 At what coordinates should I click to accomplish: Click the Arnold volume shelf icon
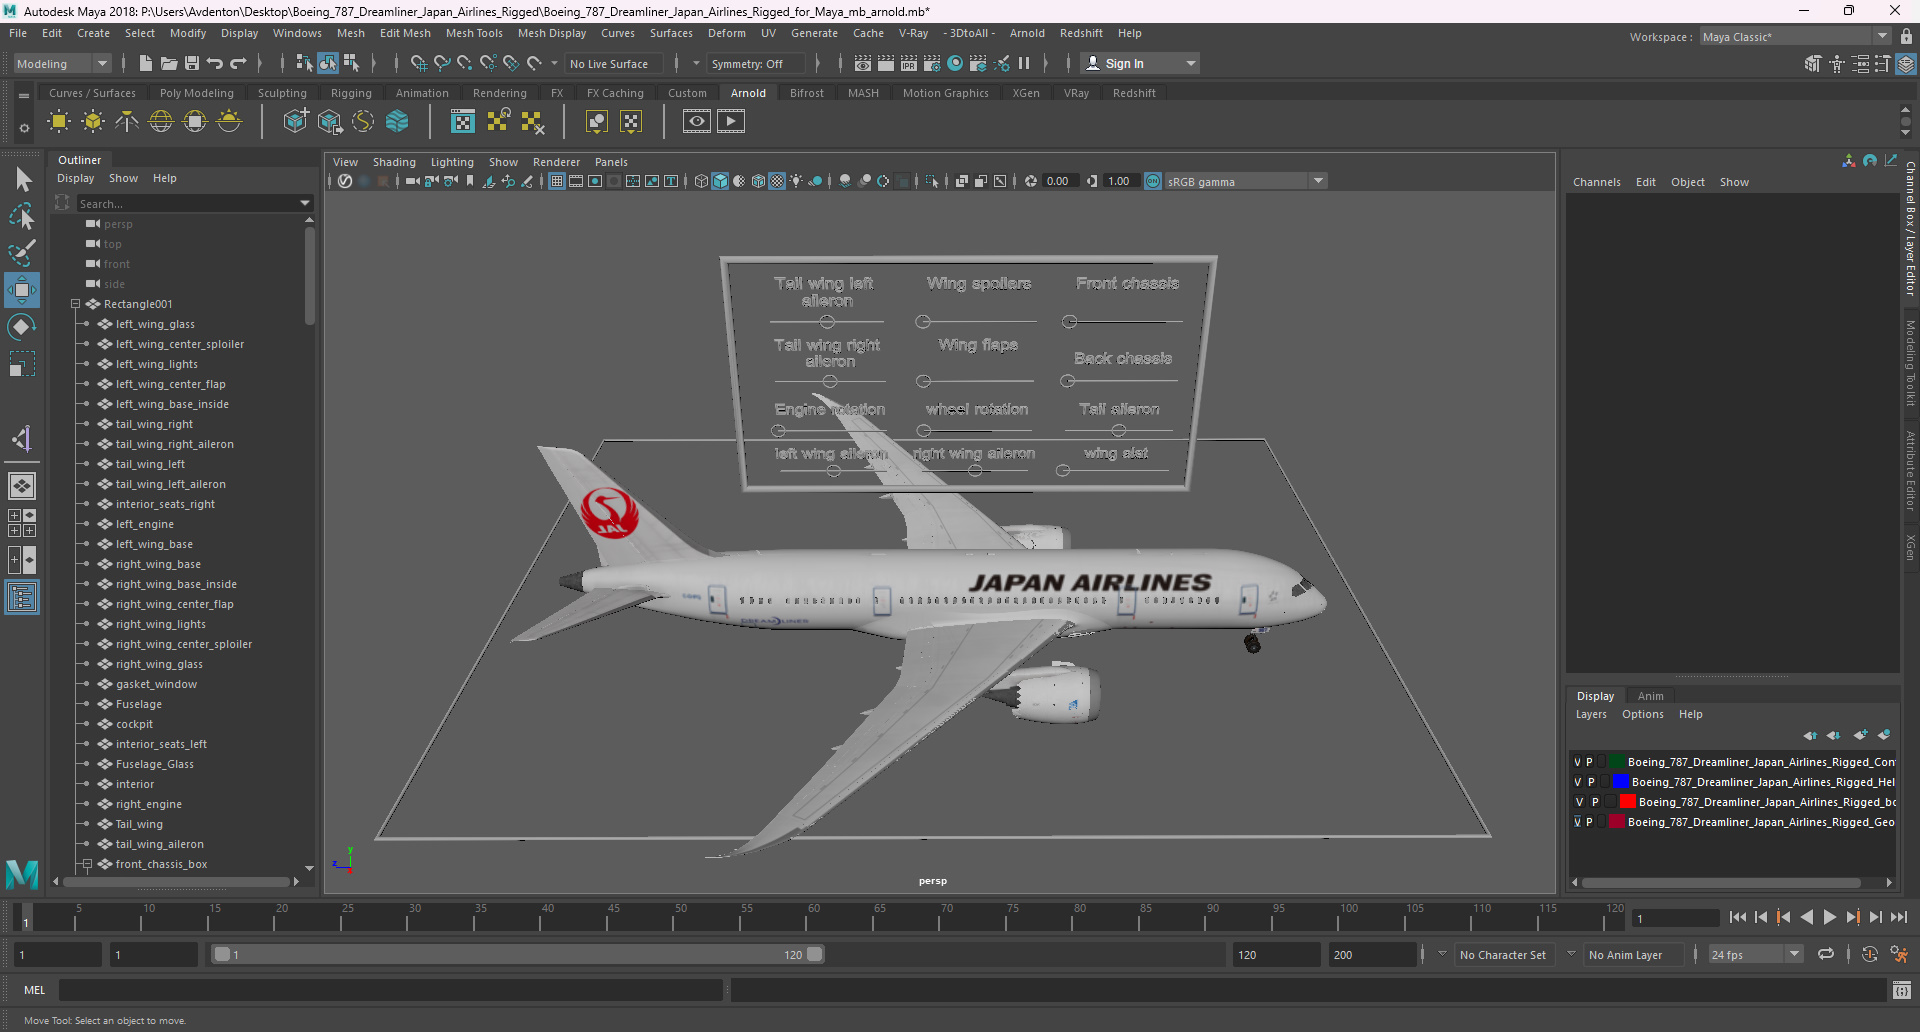pos(397,122)
